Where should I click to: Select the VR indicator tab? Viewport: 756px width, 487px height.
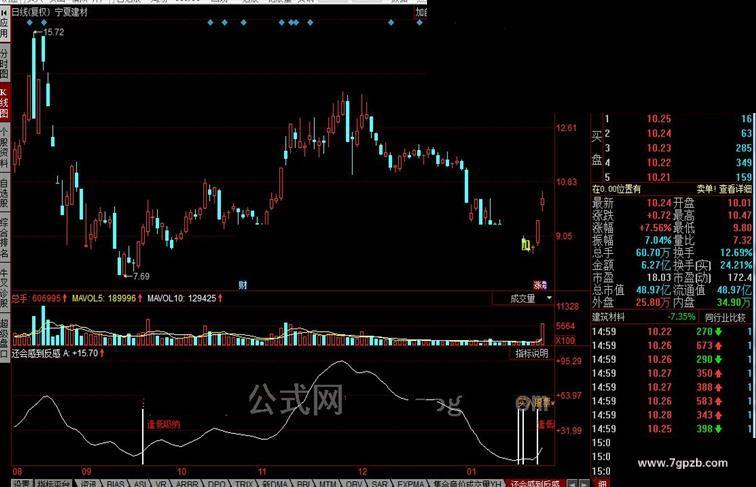point(161,483)
